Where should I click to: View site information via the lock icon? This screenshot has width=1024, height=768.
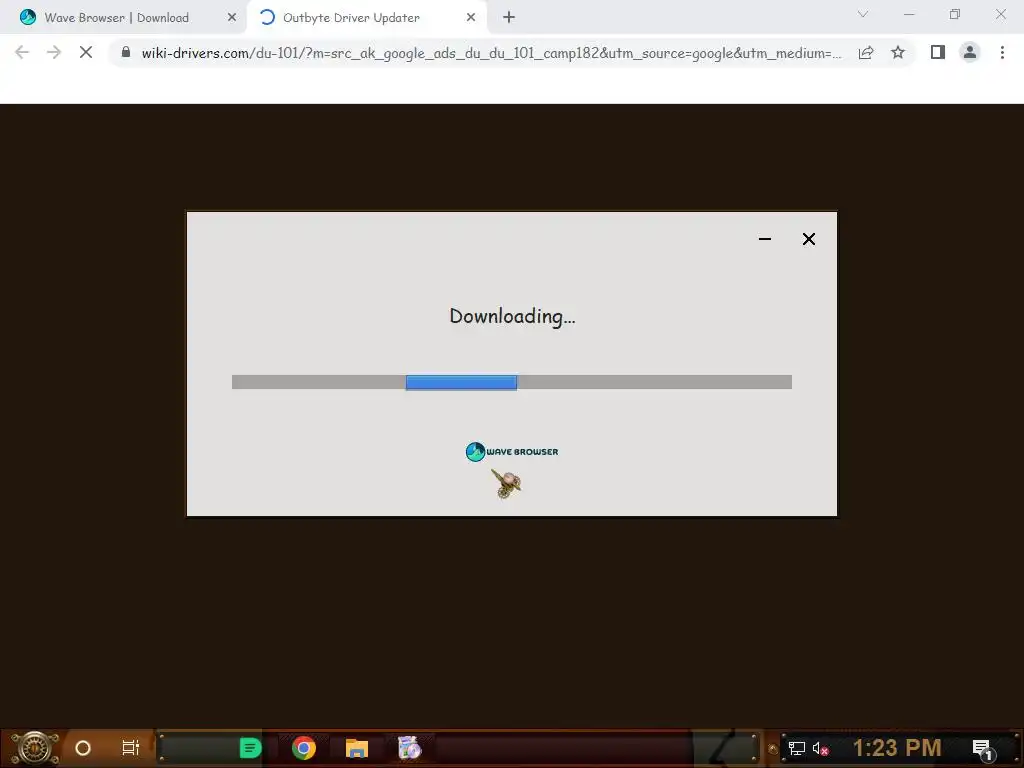pyautogui.click(x=126, y=52)
